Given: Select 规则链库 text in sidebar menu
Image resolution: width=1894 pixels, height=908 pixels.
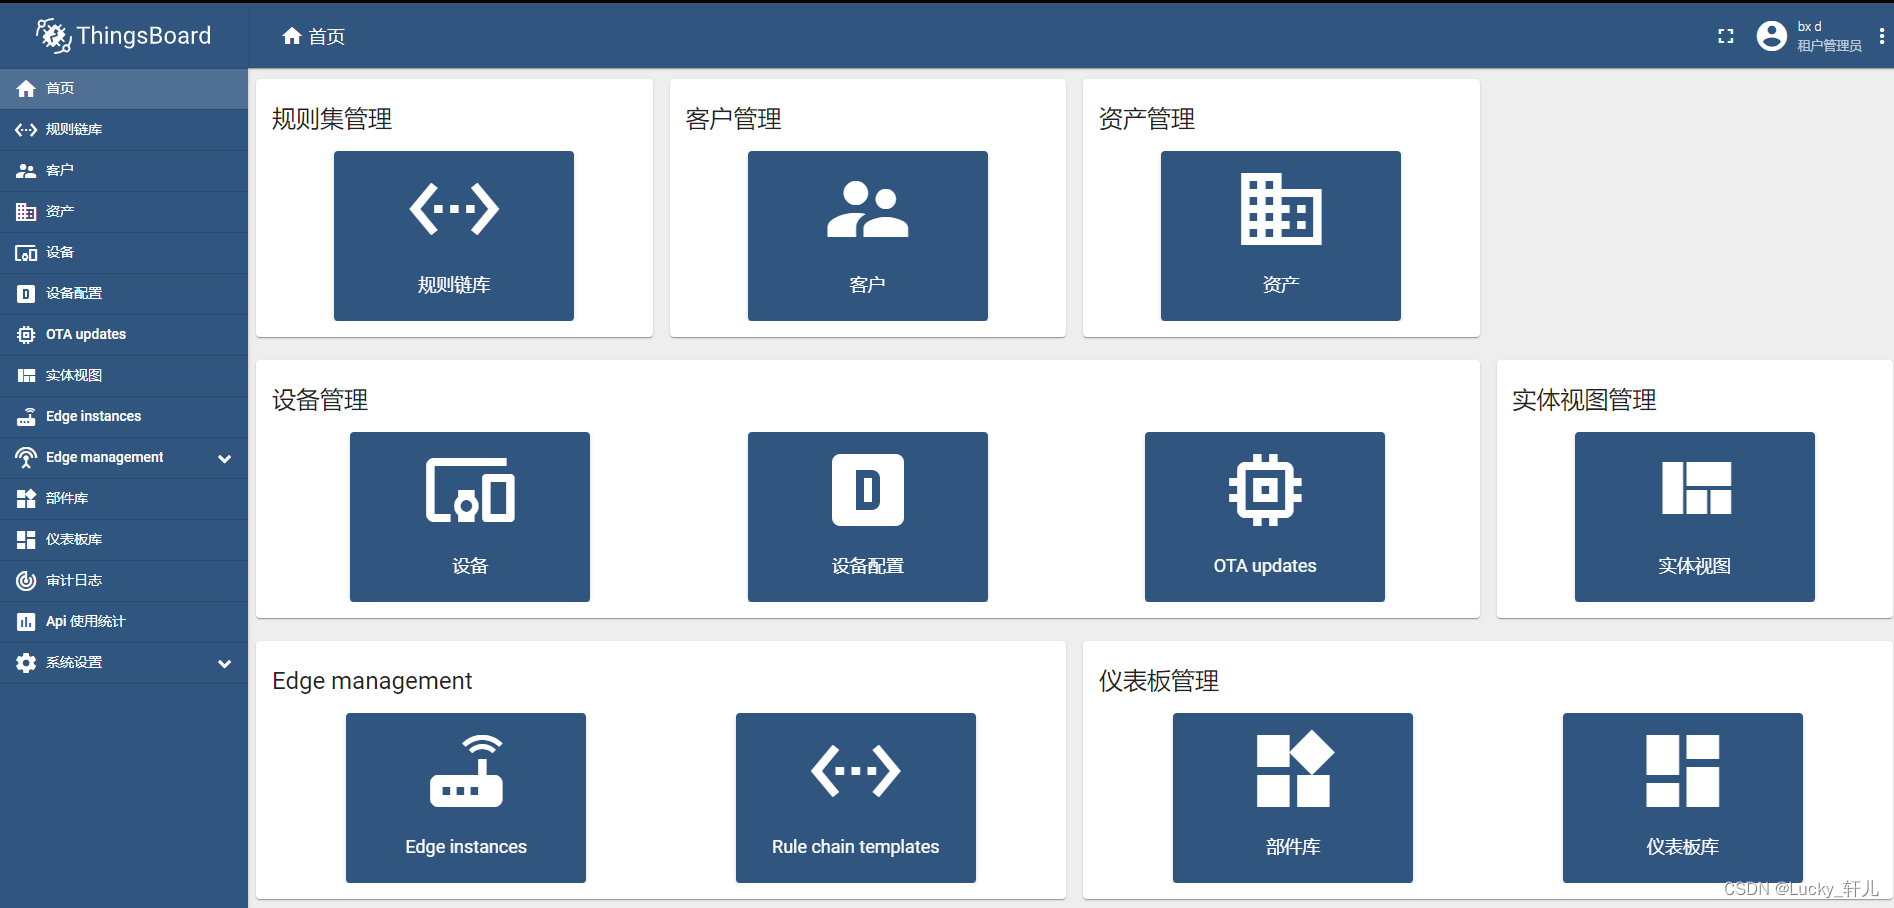Looking at the screenshot, I should click(74, 130).
